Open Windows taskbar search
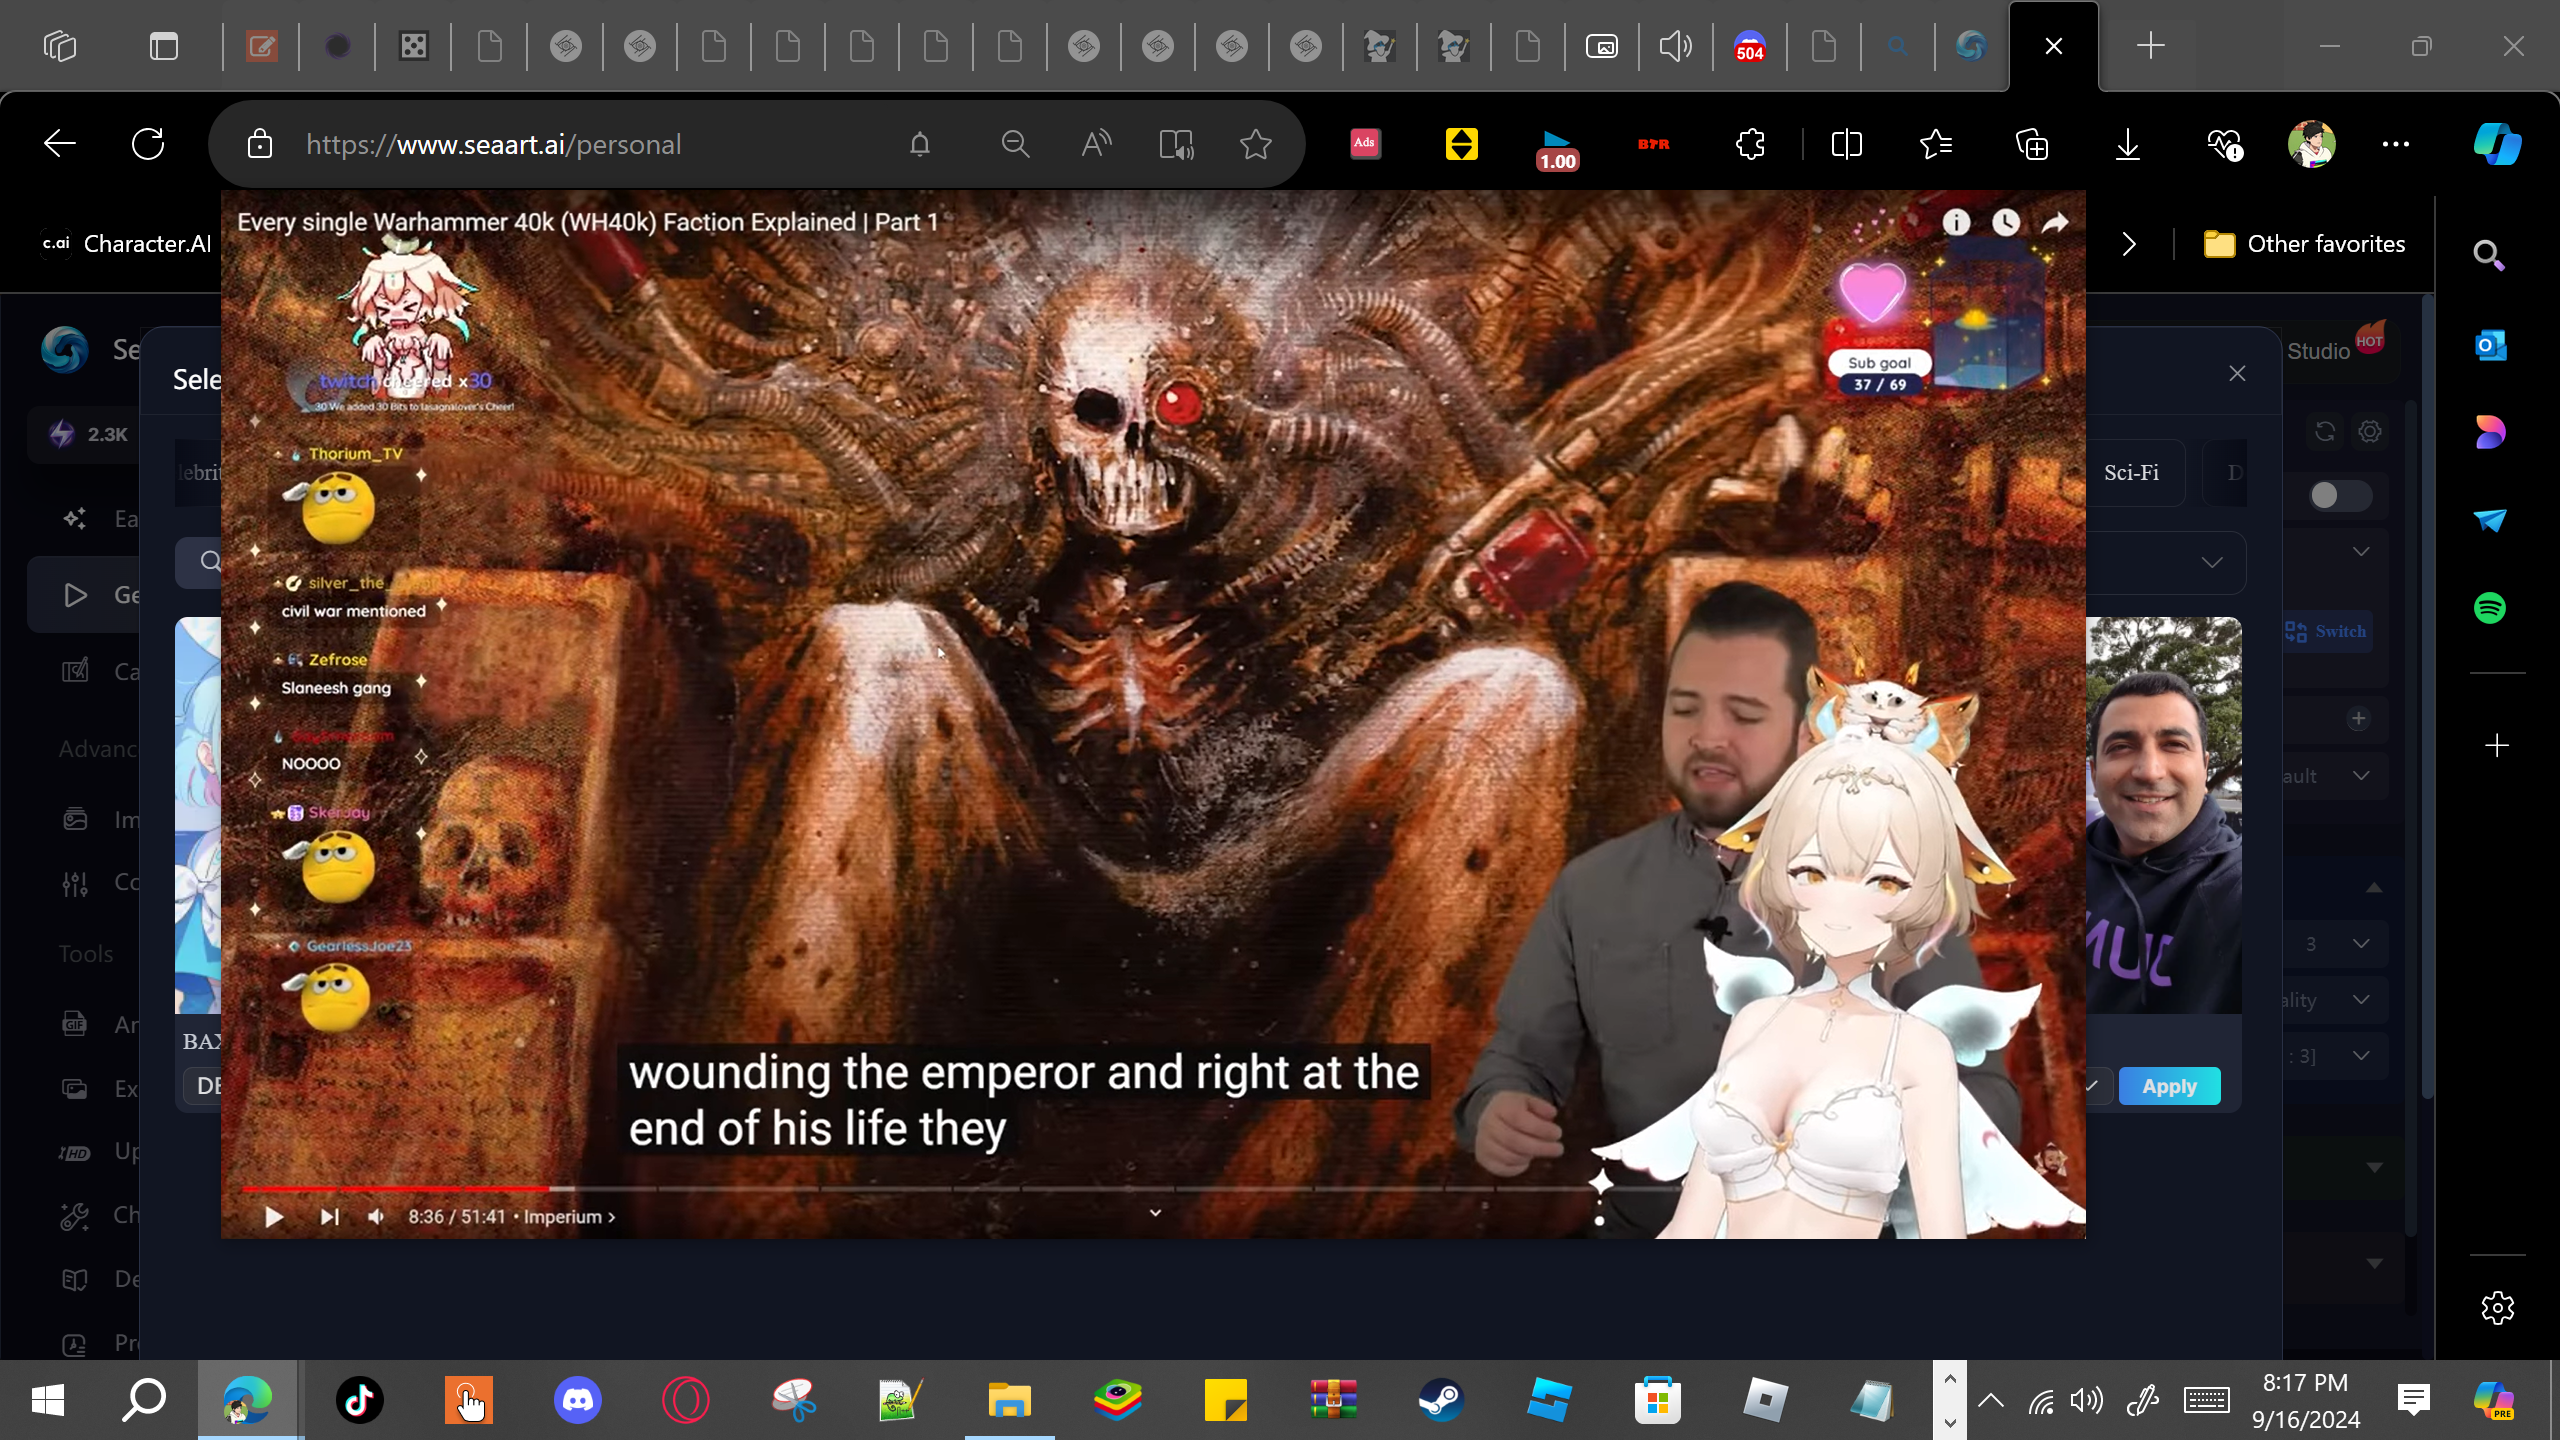This screenshot has height=1440, width=2560. click(x=144, y=1400)
